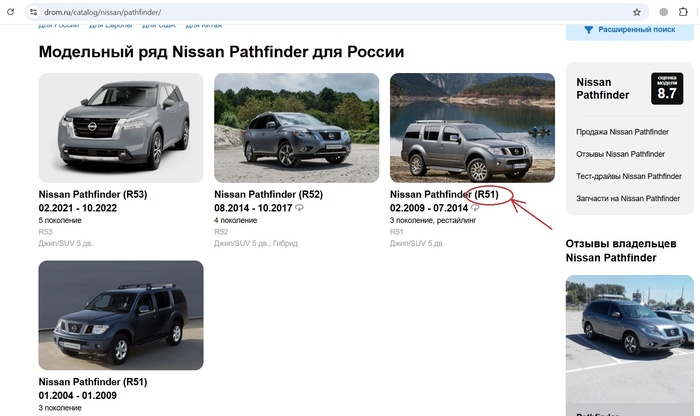The height and width of the screenshot is (416, 700).
Task: Select the gray Pathfinder R53 photo
Action: 121,127
